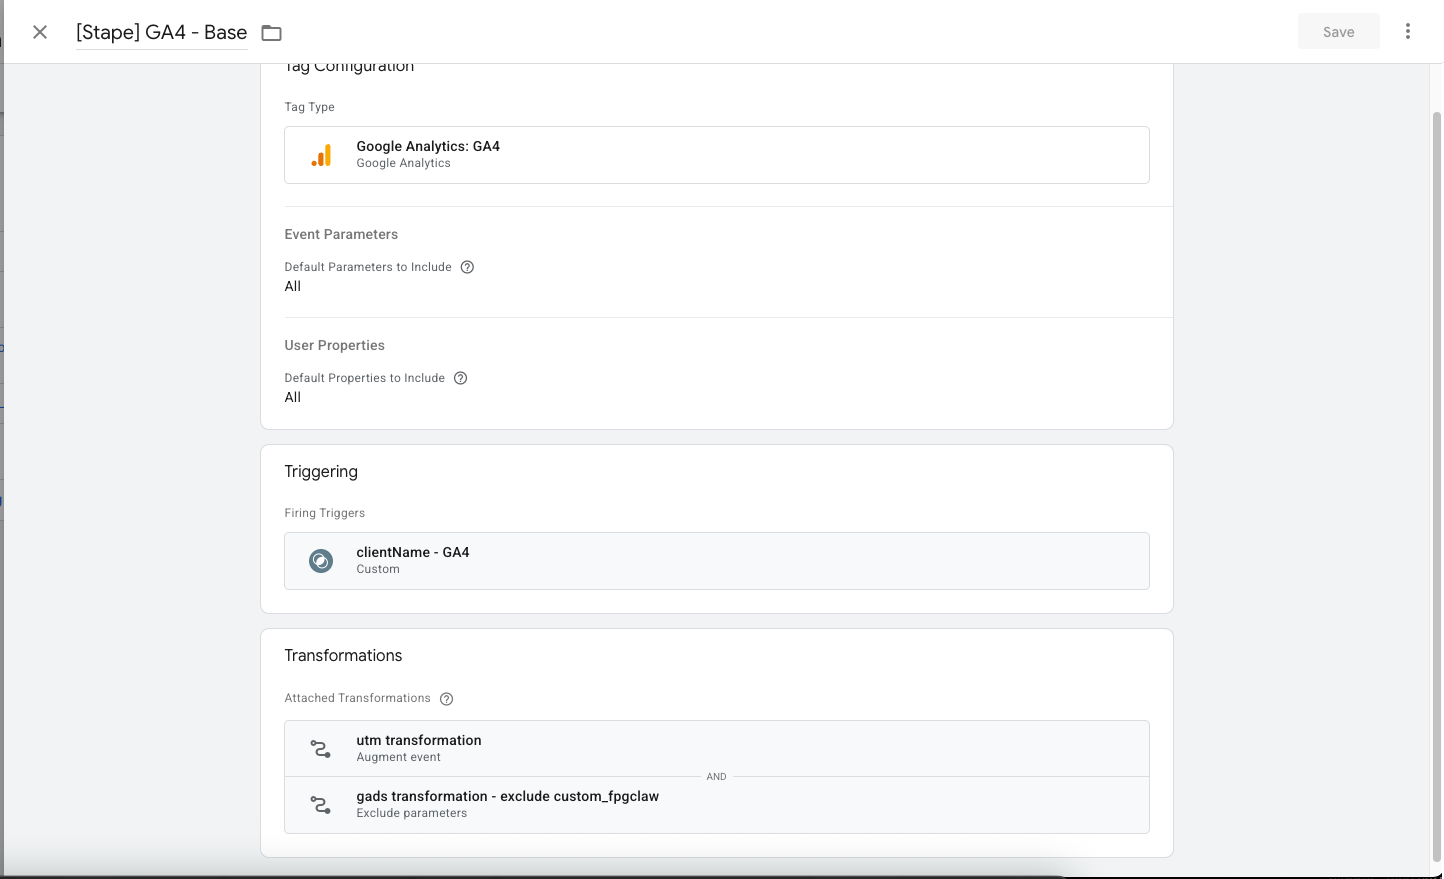The width and height of the screenshot is (1444, 879).
Task: Click the utm transformation icon
Action: coord(321,749)
